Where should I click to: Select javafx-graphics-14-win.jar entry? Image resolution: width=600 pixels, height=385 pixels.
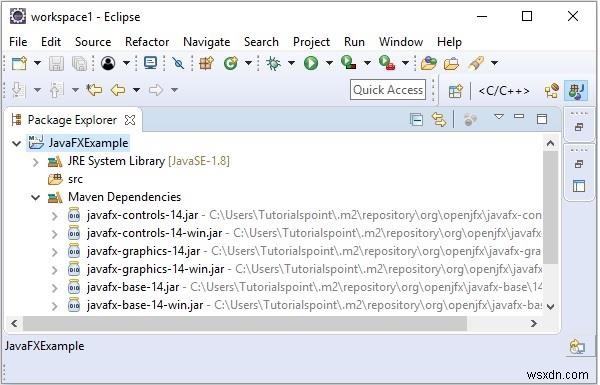pos(155,269)
